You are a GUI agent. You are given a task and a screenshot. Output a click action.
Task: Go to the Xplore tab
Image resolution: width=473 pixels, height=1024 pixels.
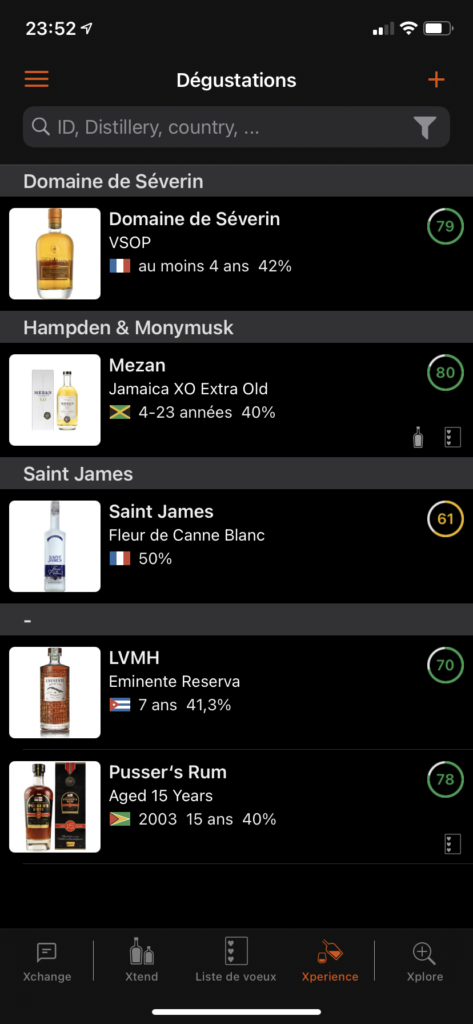point(424,961)
